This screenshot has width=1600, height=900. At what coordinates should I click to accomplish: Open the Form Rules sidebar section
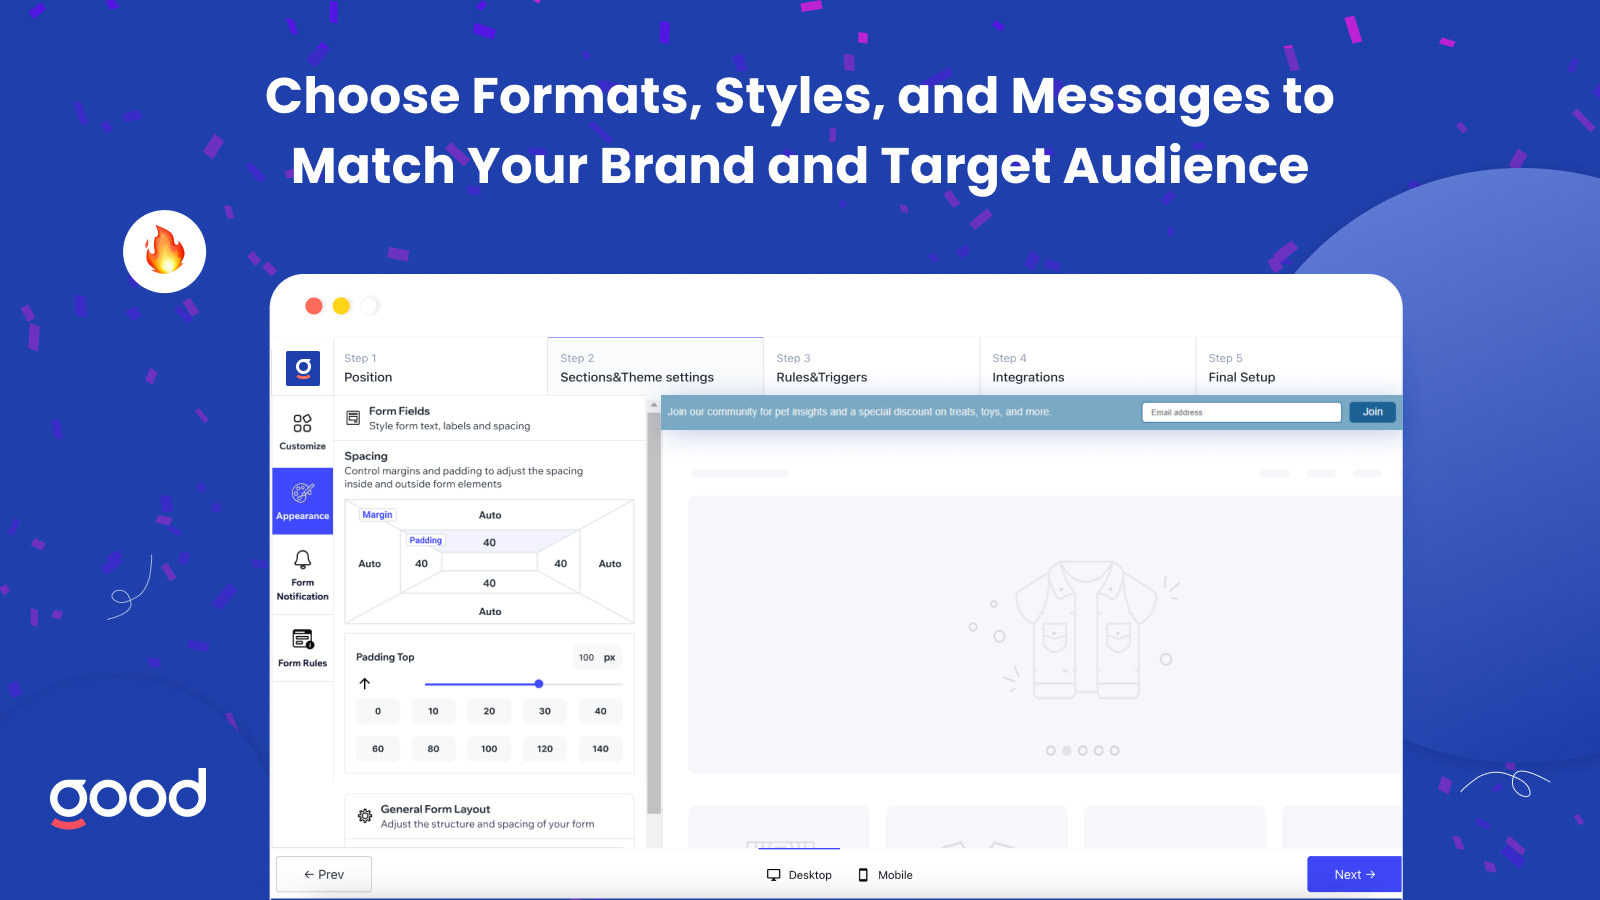(302, 647)
